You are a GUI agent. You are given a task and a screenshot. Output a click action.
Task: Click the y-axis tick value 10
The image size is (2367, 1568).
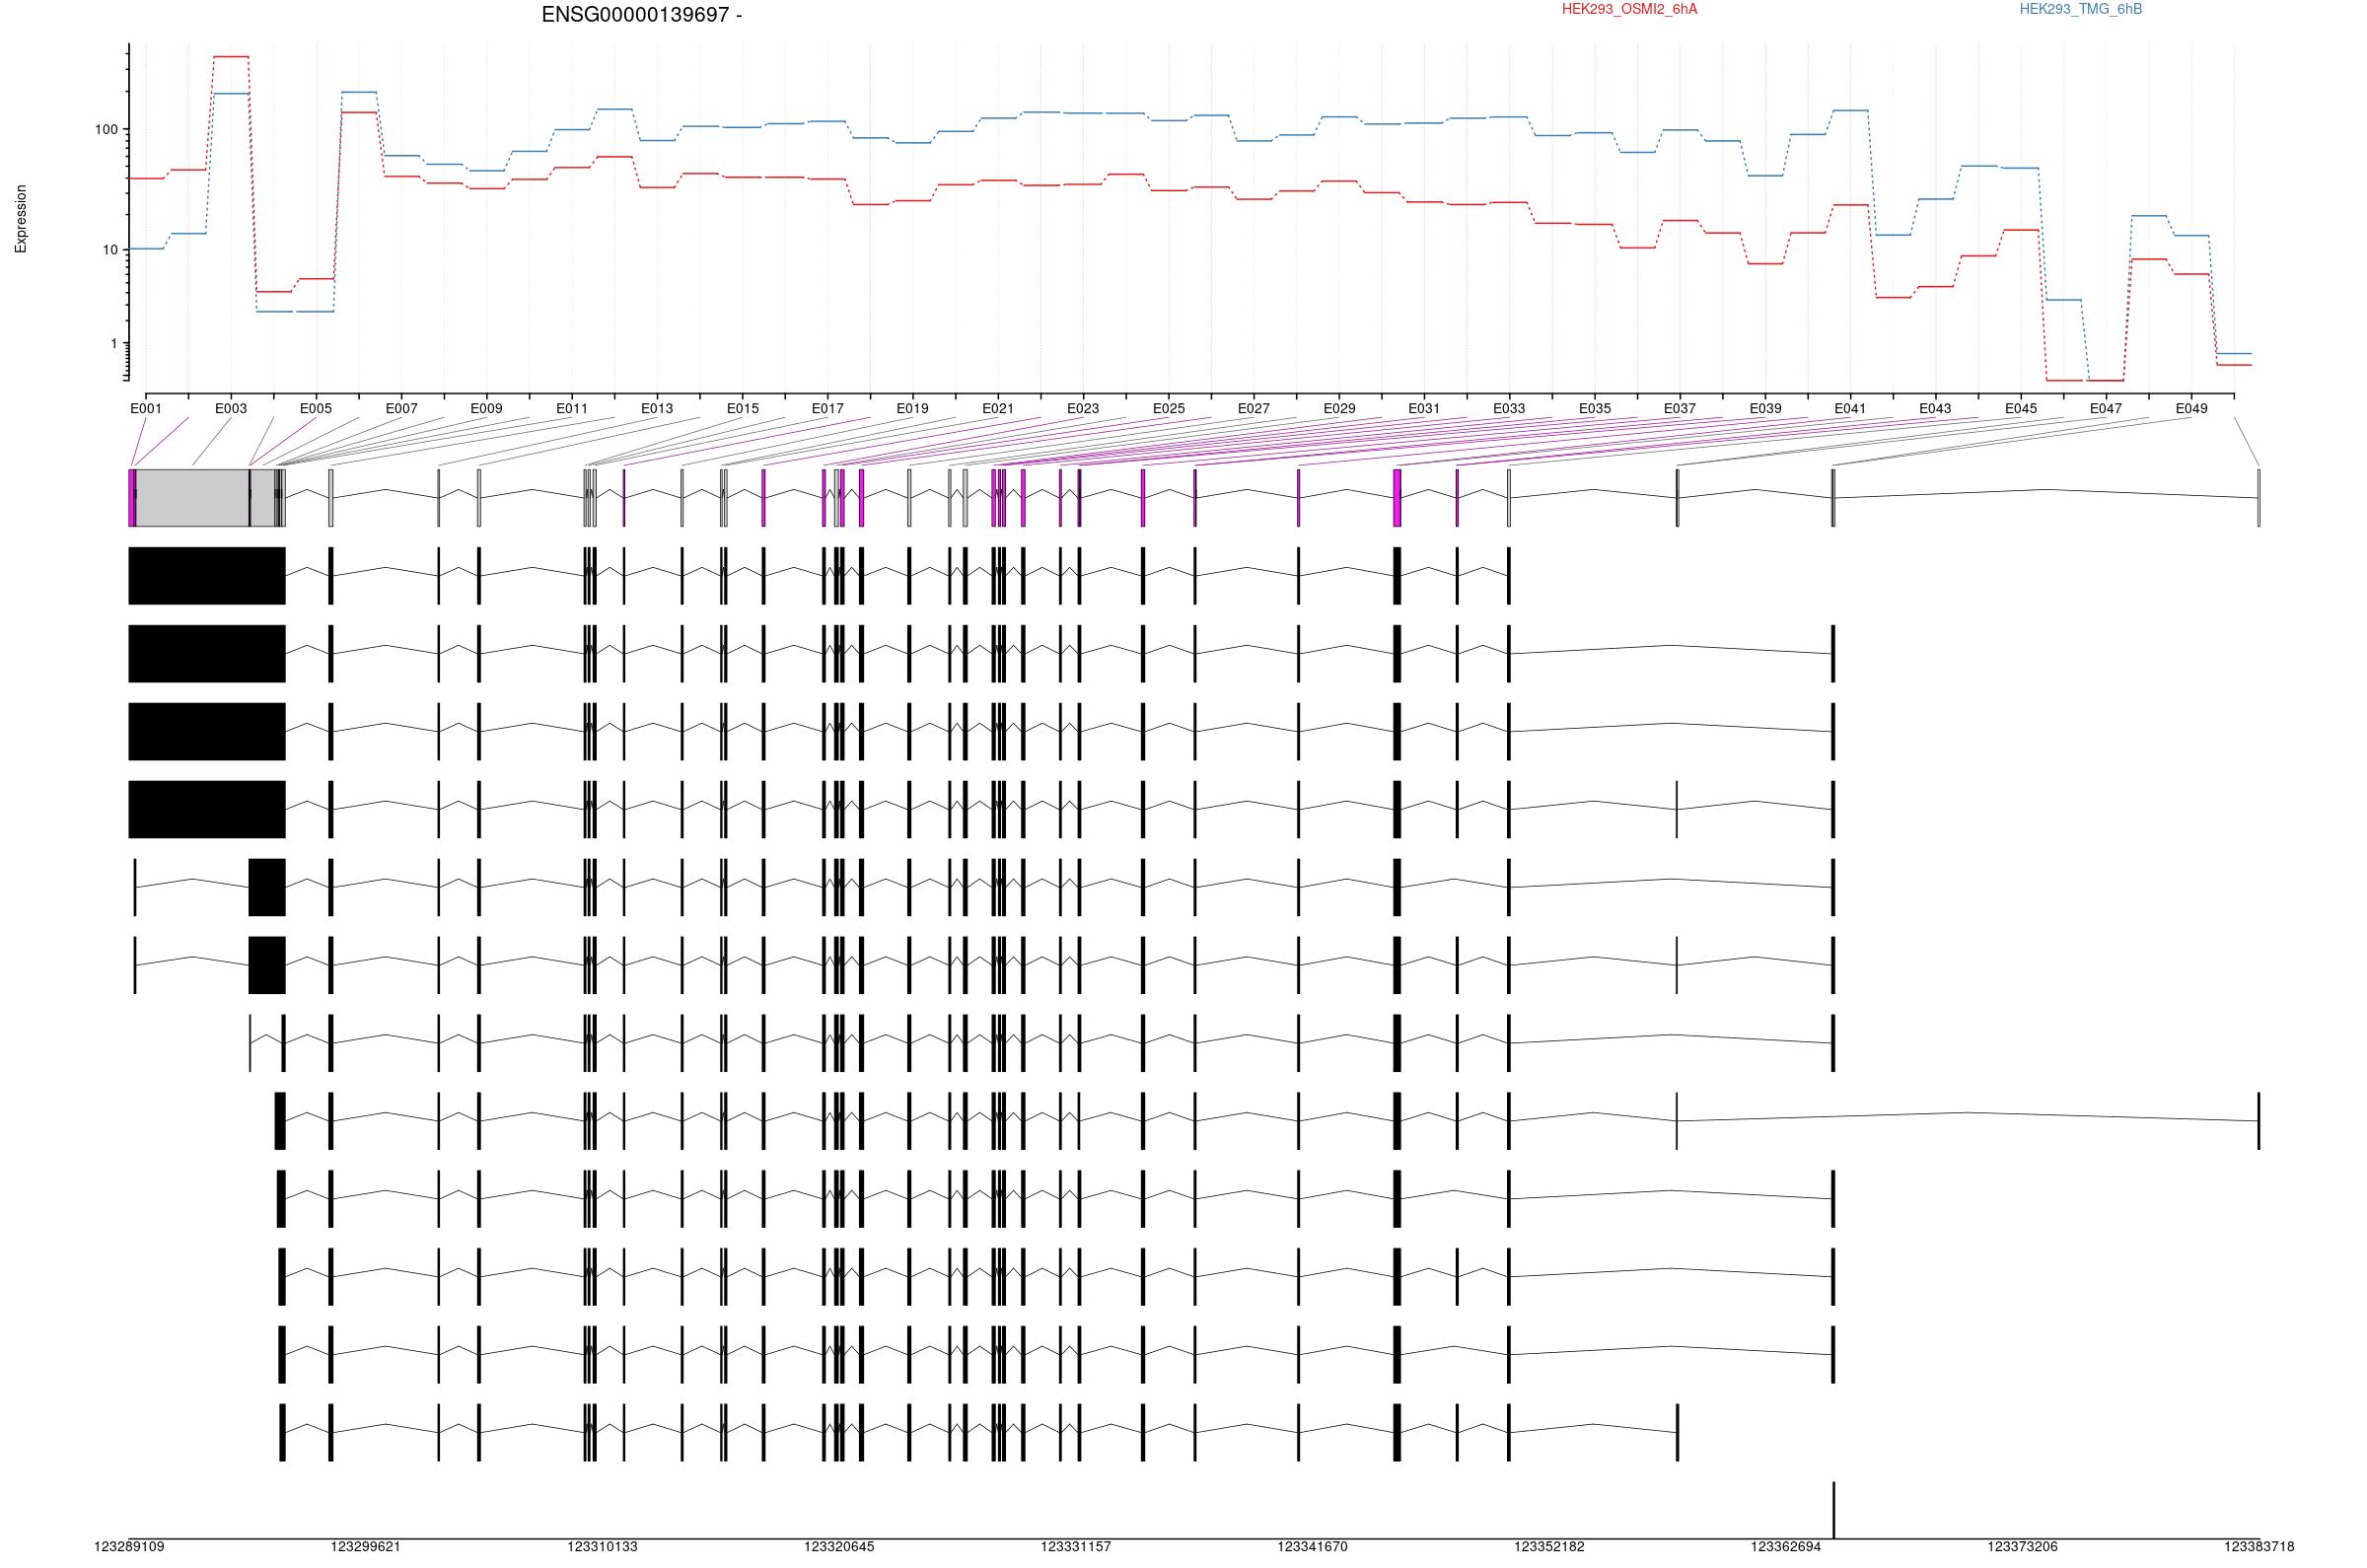click(110, 250)
